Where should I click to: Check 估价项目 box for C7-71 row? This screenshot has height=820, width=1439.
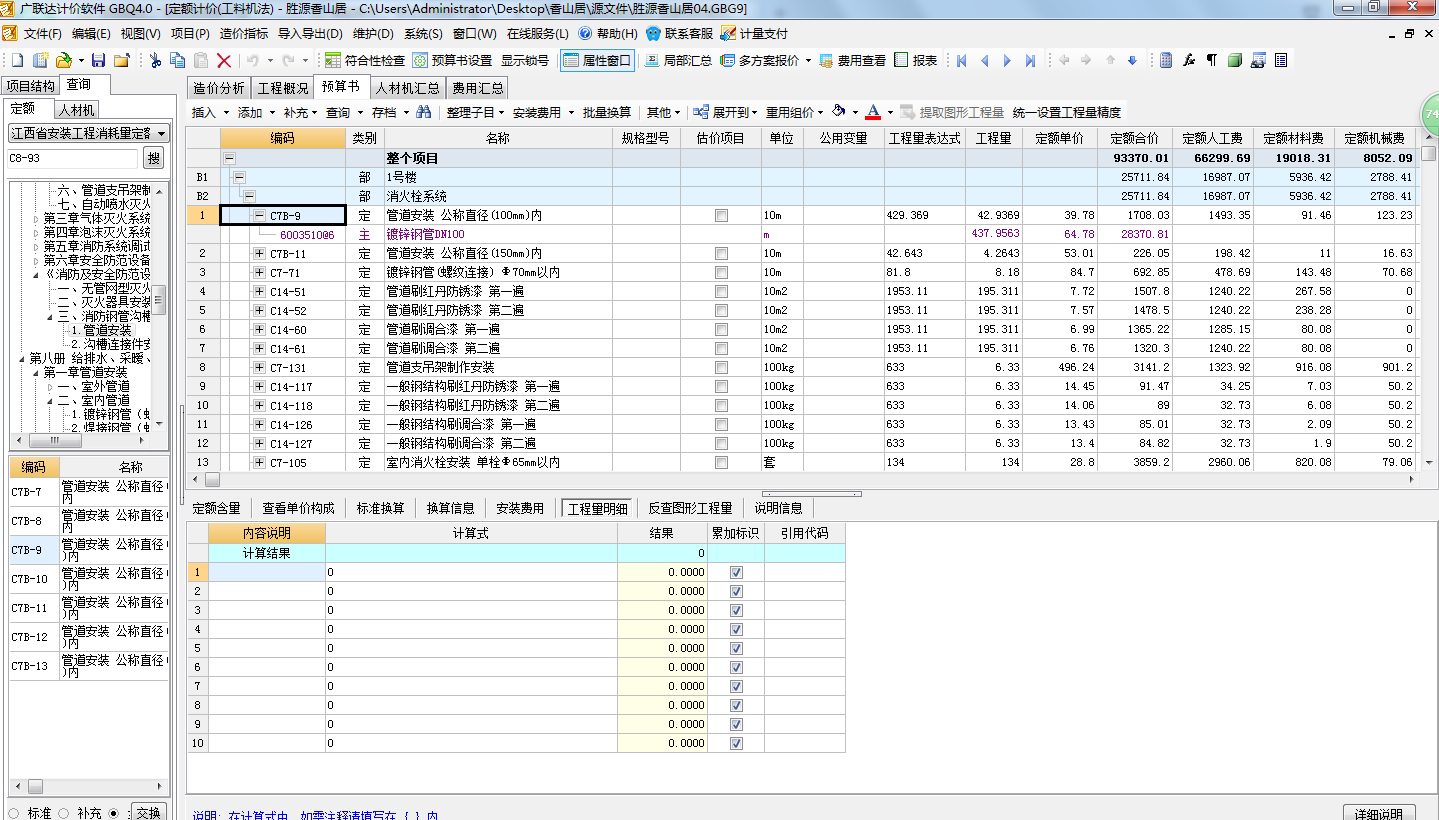coord(721,272)
